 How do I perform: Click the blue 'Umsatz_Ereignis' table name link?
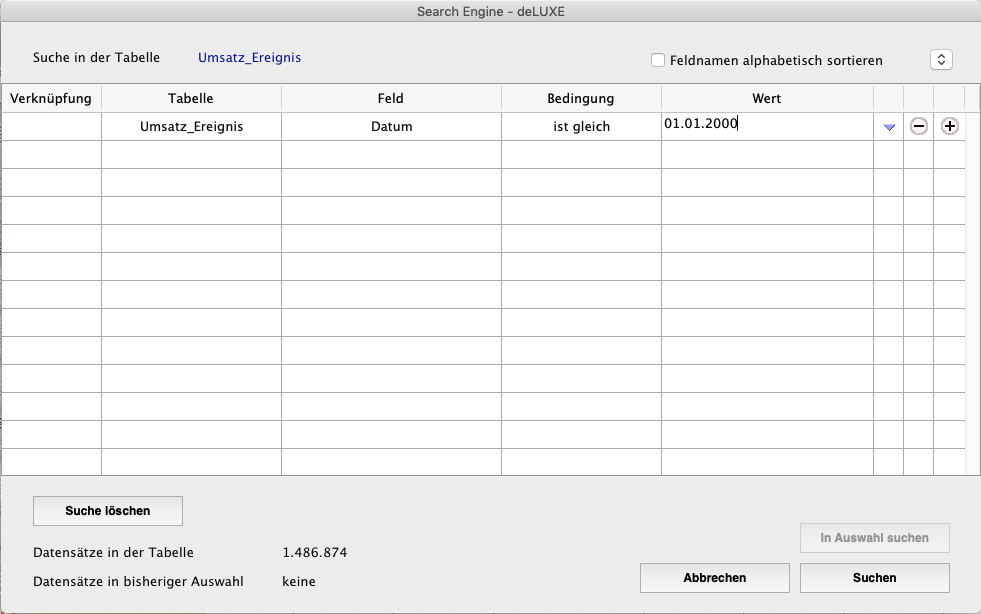[249, 58]
